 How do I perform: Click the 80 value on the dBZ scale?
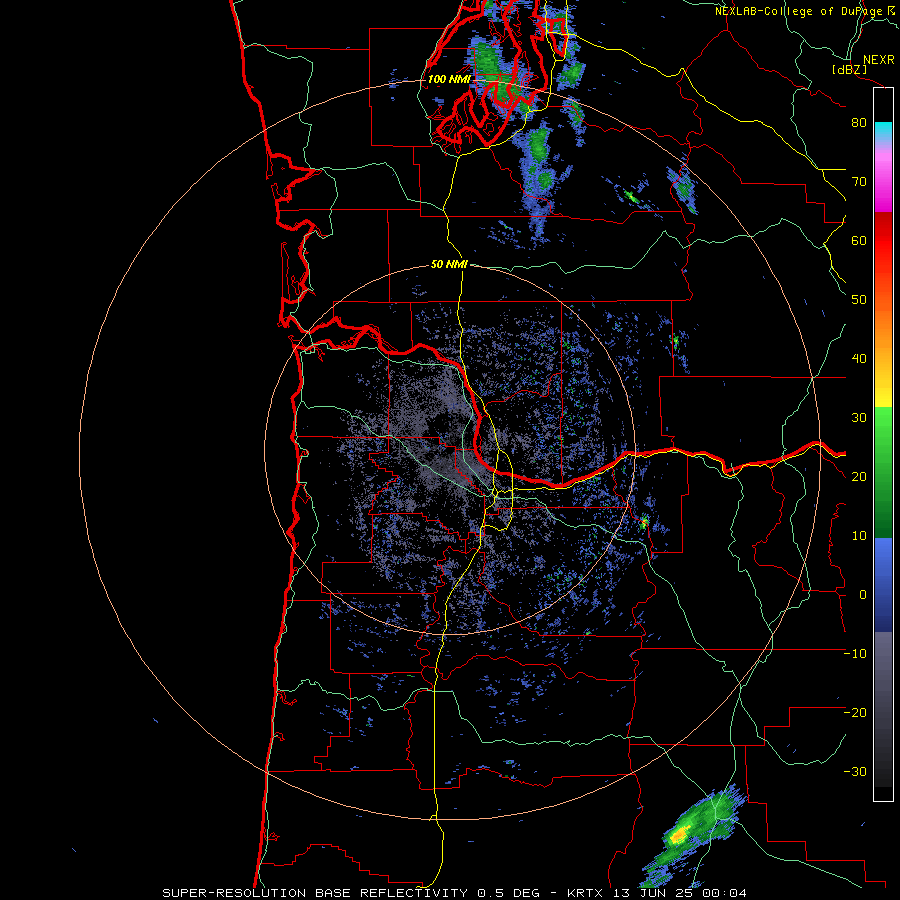859,123
